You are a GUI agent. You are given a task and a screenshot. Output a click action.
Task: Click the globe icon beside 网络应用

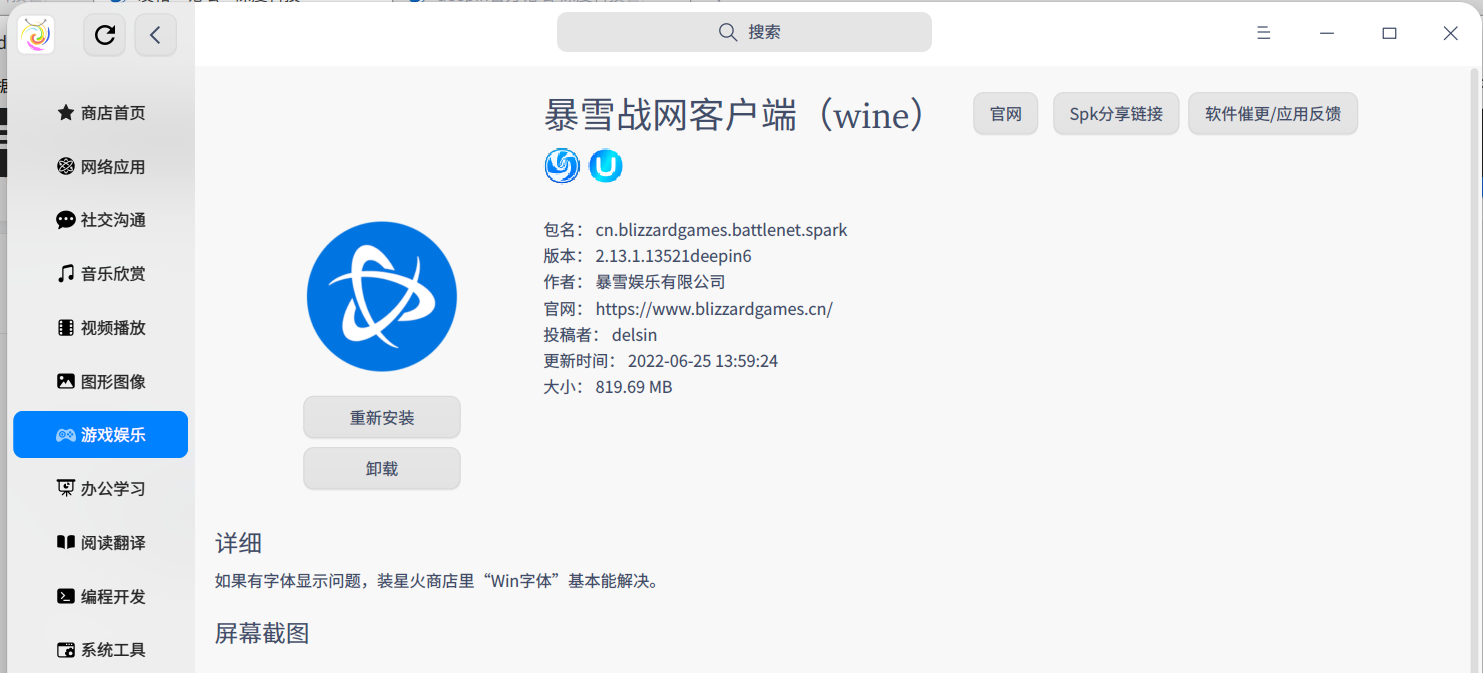click(66, 166)
